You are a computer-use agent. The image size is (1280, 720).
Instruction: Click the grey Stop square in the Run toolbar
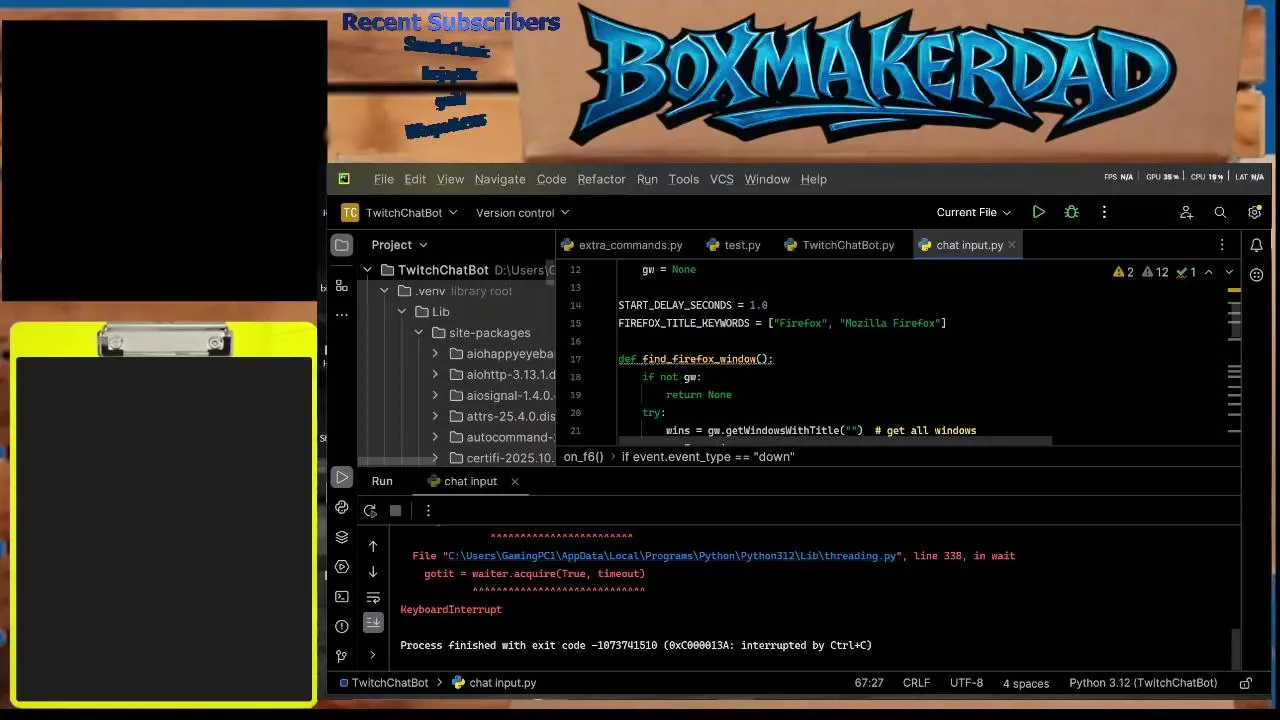pos(396,510)
